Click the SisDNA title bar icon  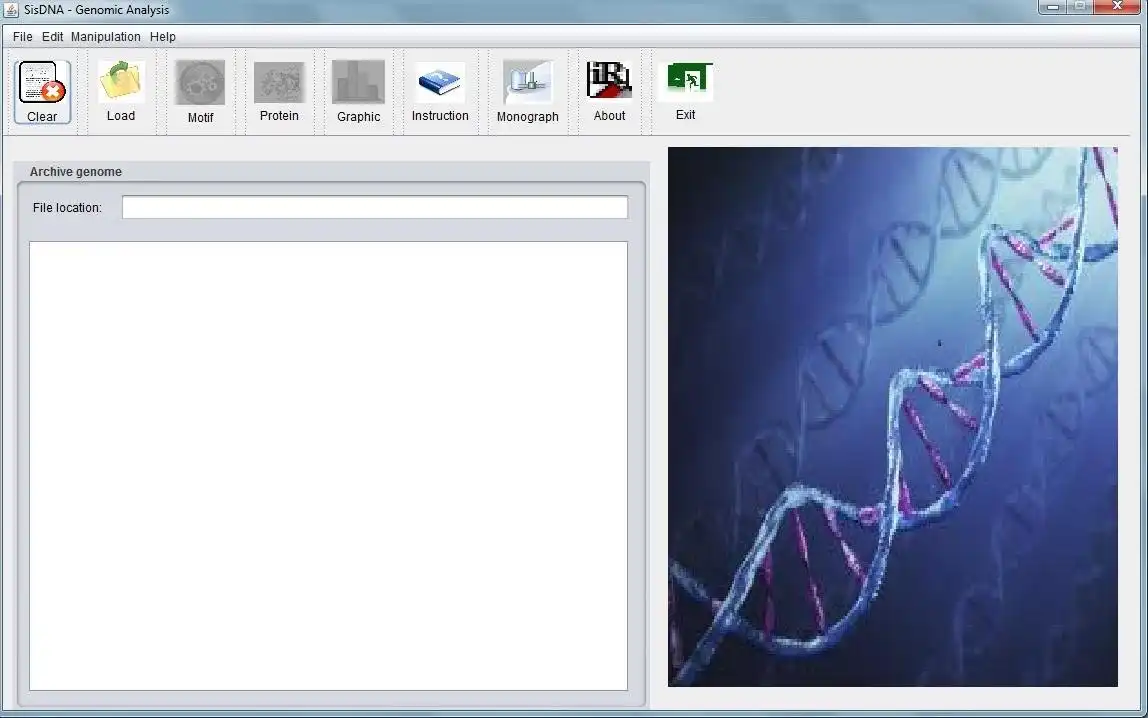pos(10,9)
